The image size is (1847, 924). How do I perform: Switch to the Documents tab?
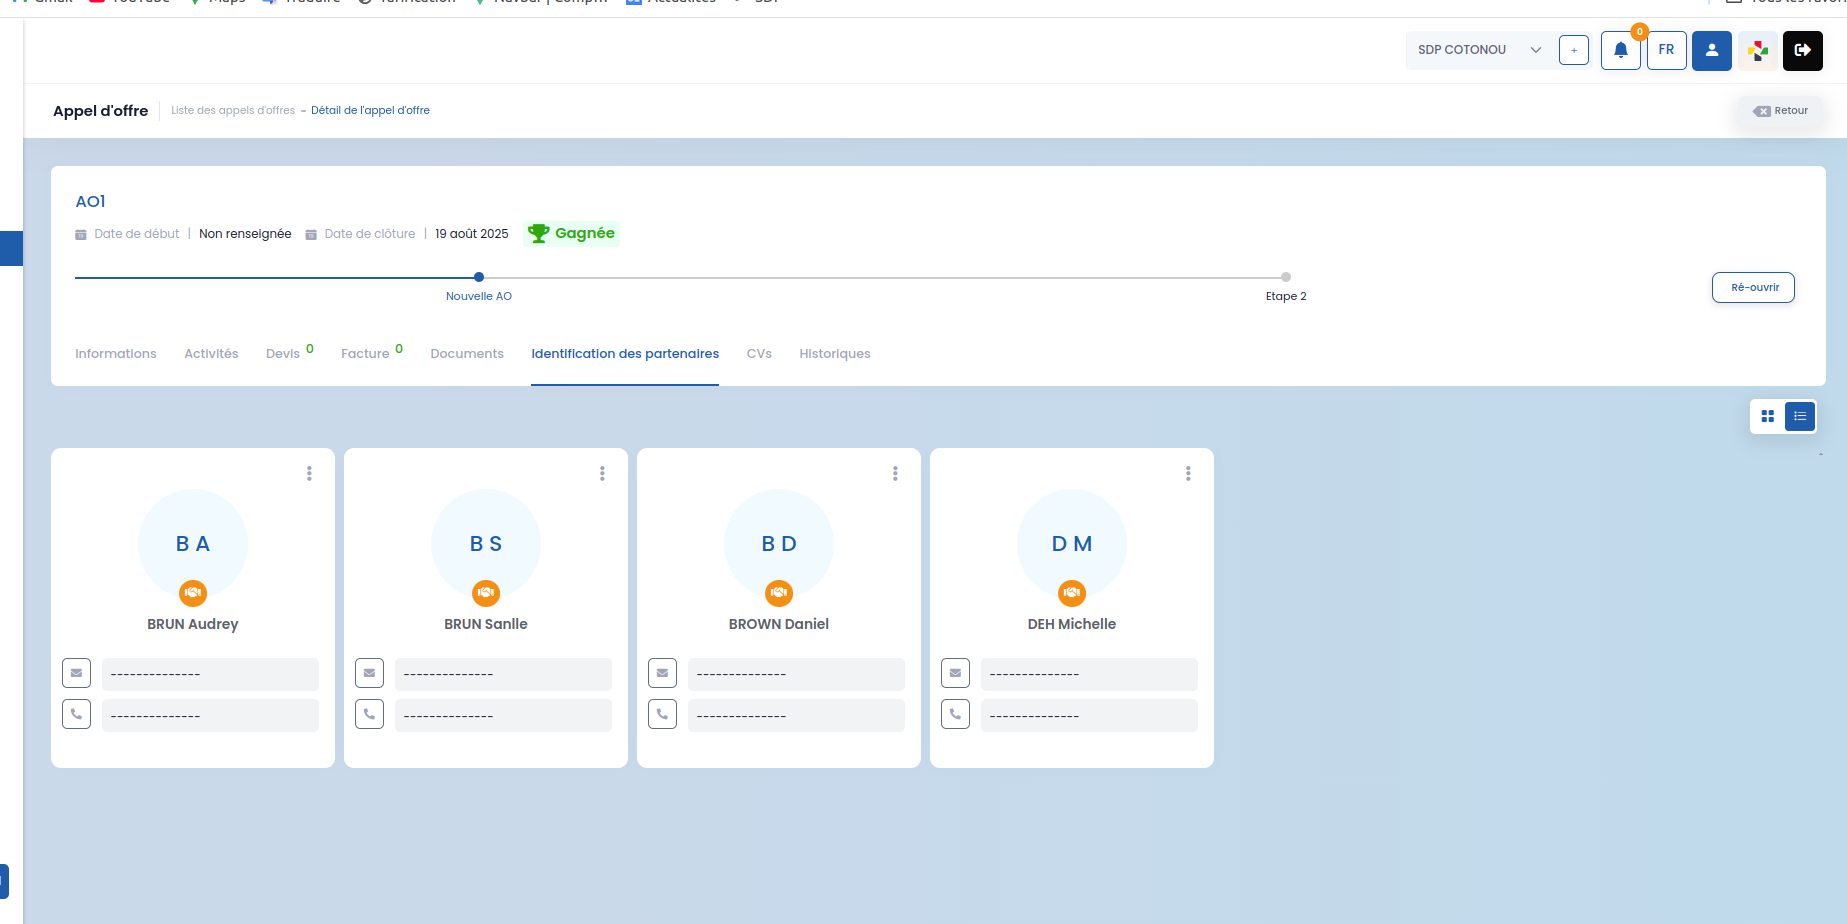467,354
